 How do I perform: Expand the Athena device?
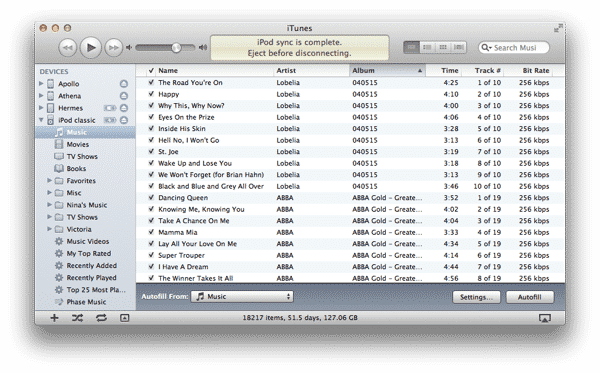[41, 96]
